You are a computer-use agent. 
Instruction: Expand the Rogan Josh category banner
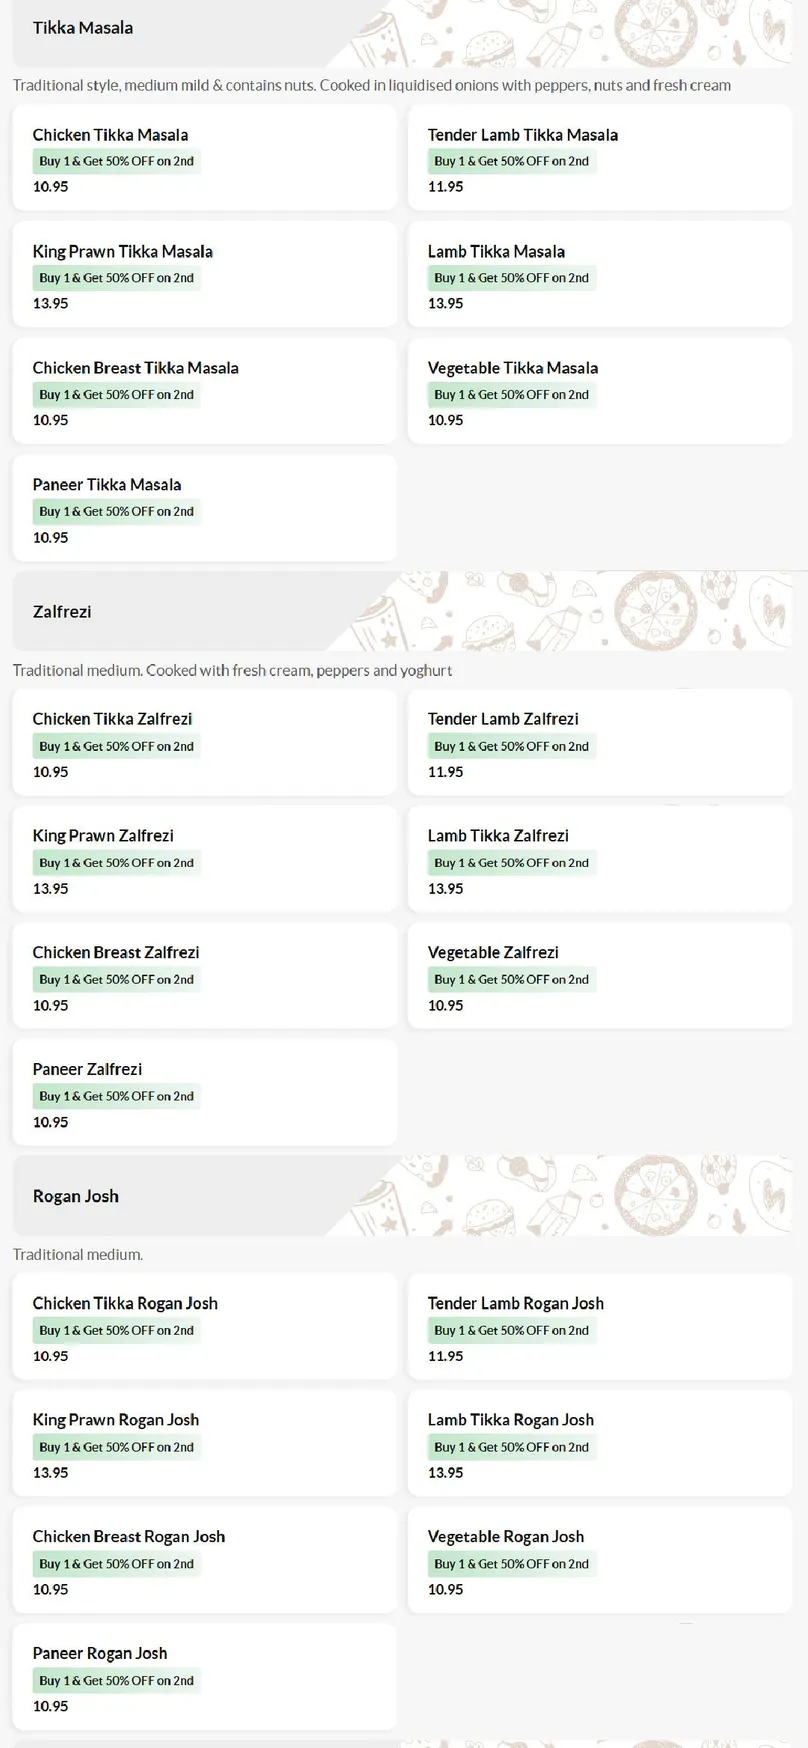coord(402,1195)
